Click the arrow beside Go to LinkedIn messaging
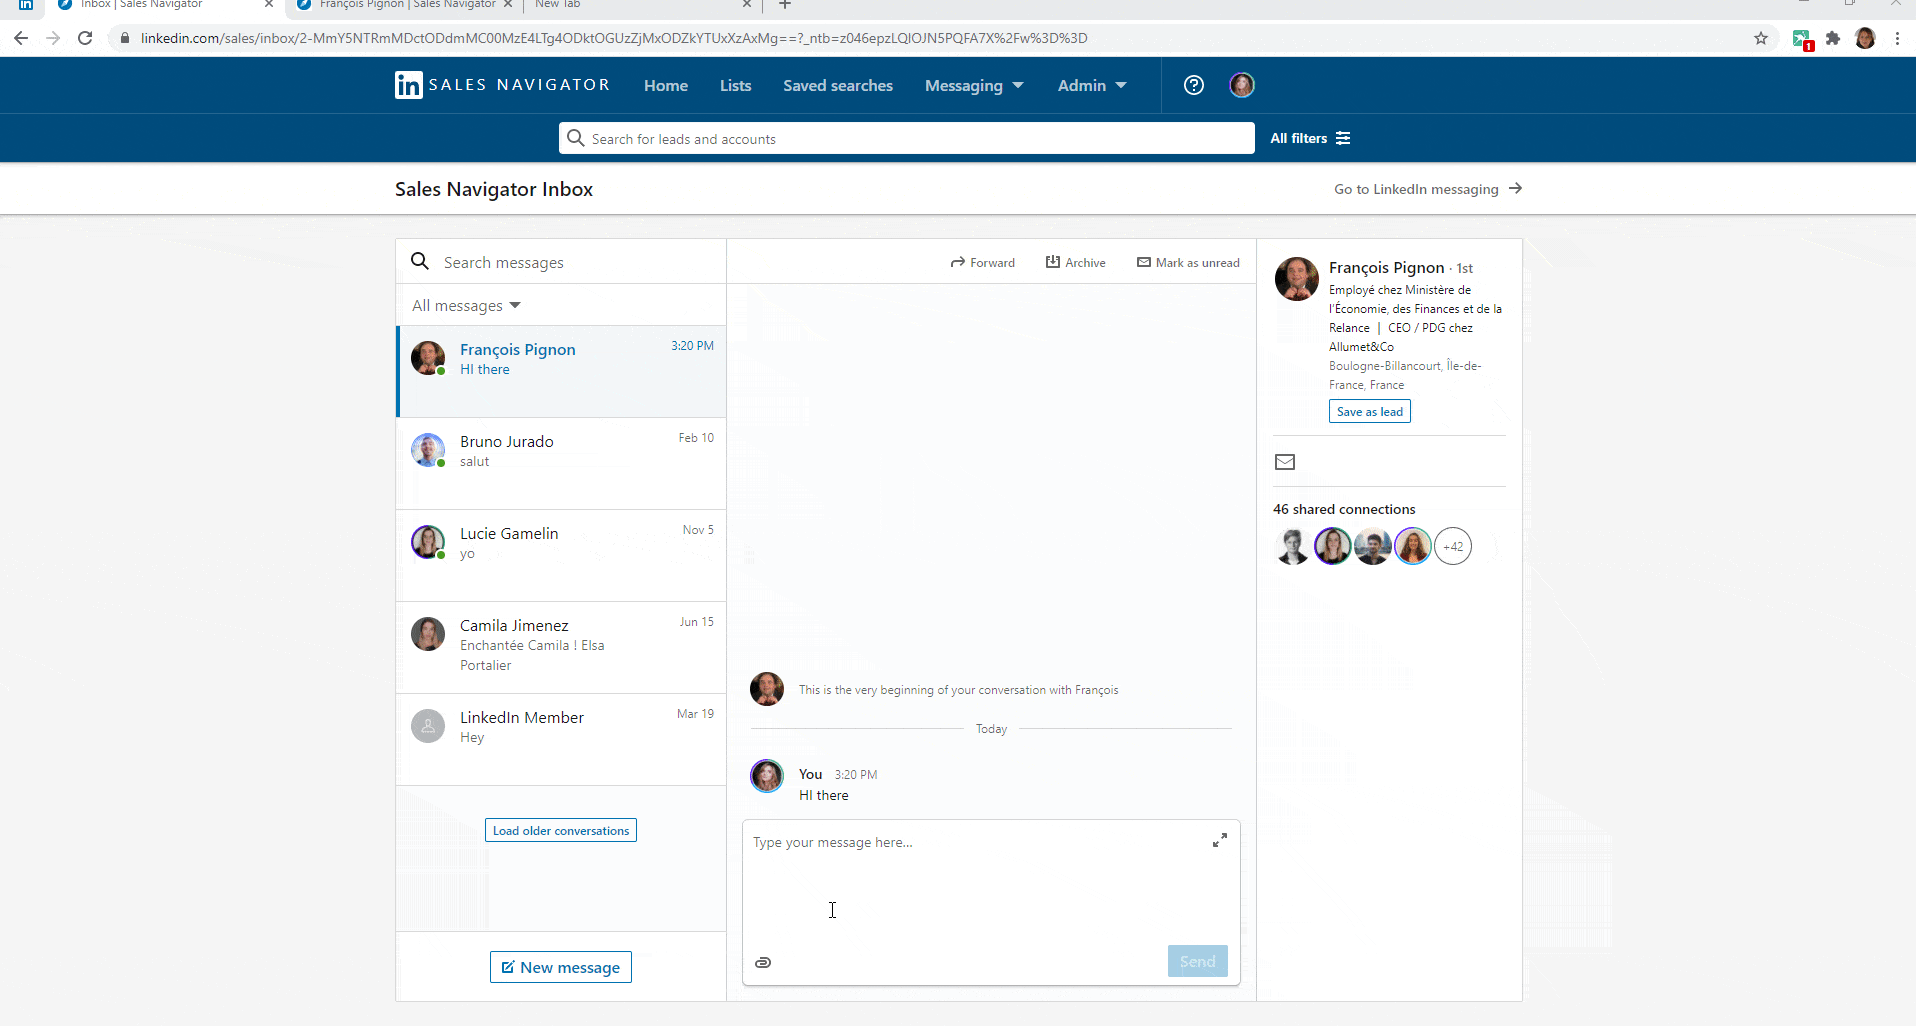This screenshot has width=1916, height=1026. click(x=1515, y=188)
